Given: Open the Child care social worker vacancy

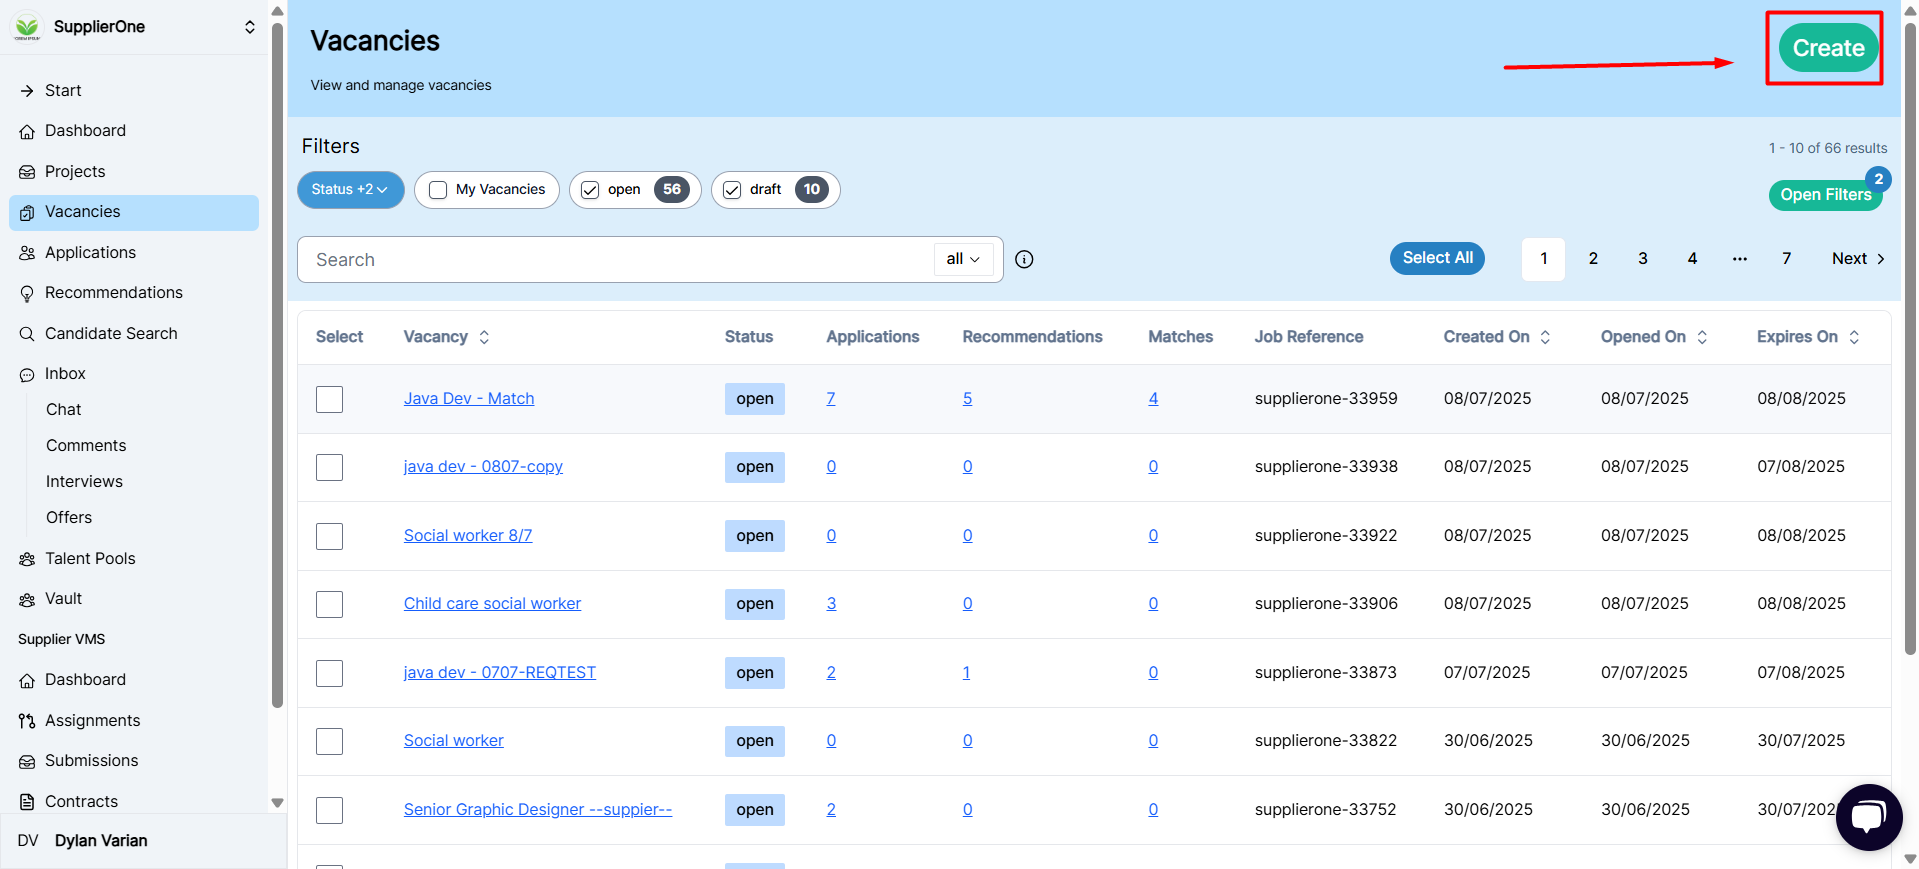Looking at the screenshot, I should pyautogui.click(x=492, y=604).
